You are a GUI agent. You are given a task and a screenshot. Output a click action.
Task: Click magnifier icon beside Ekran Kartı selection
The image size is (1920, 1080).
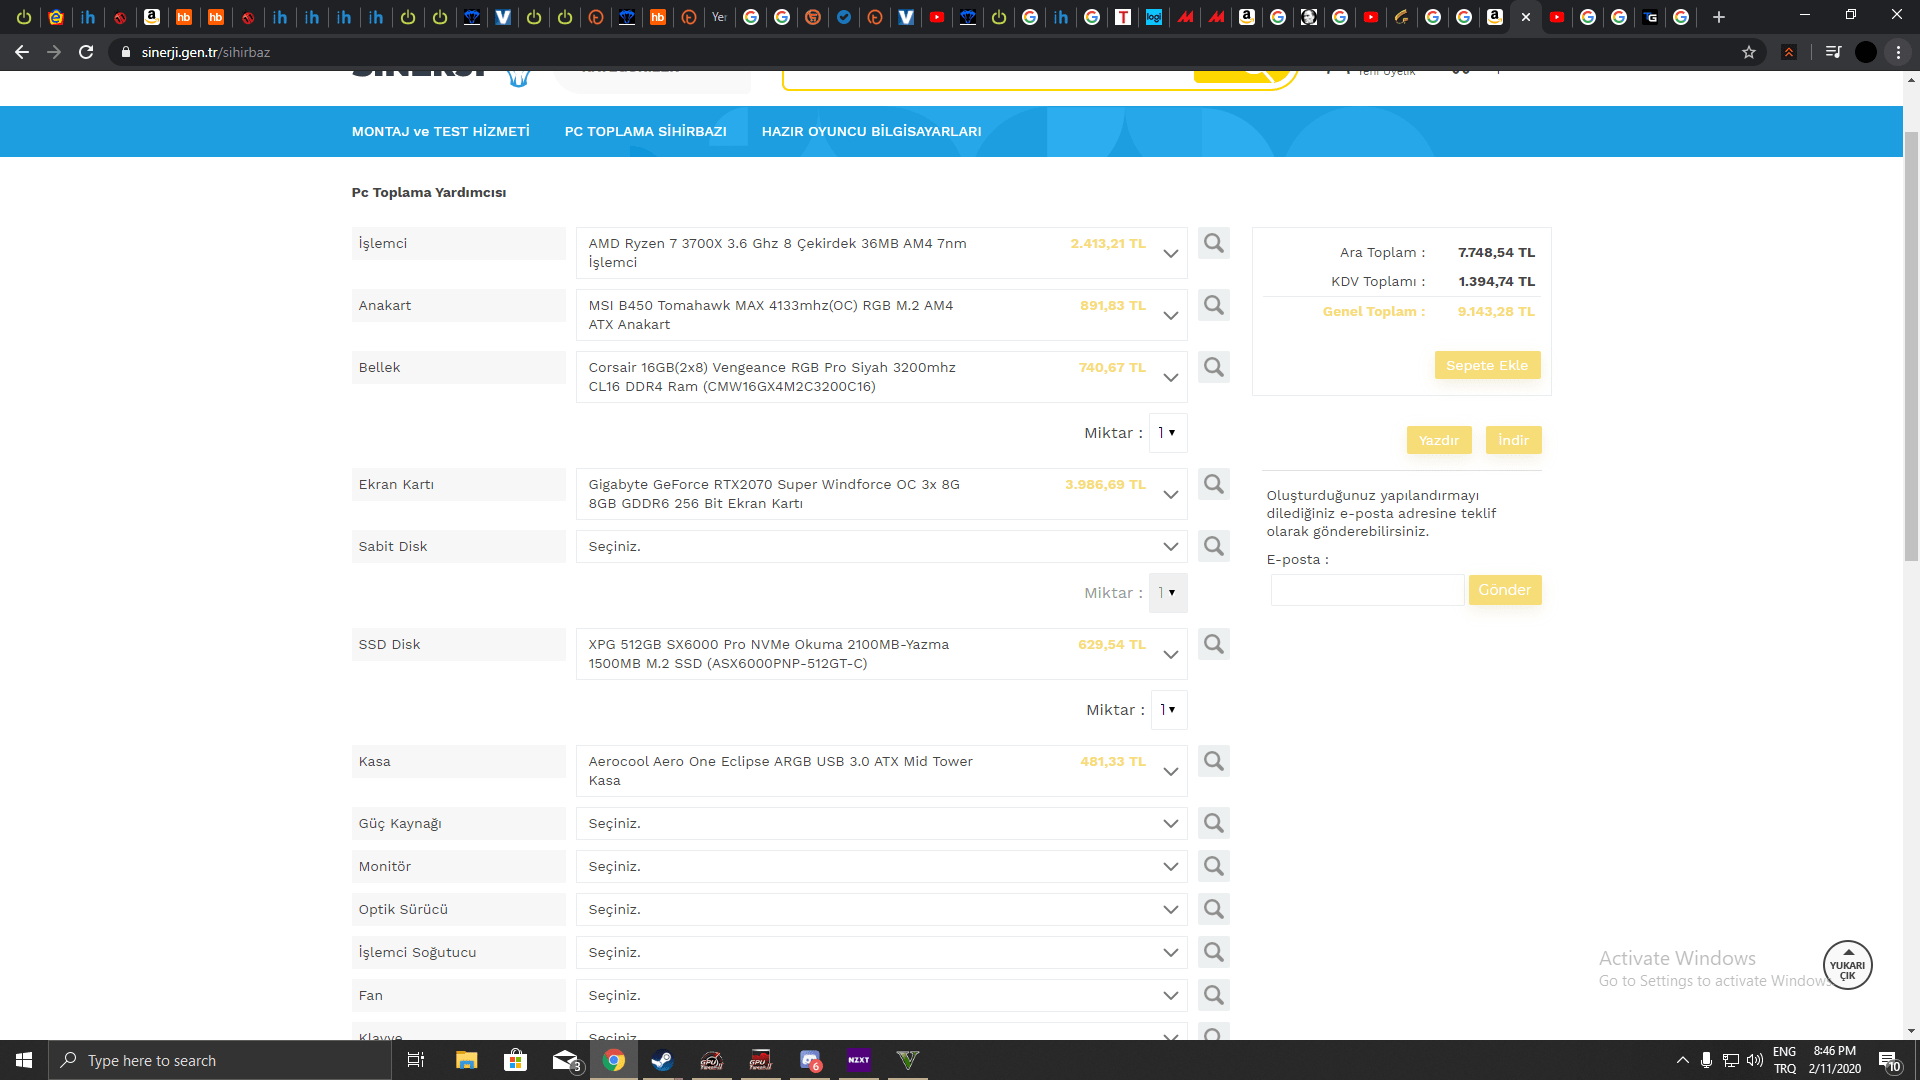[1213, 484]
